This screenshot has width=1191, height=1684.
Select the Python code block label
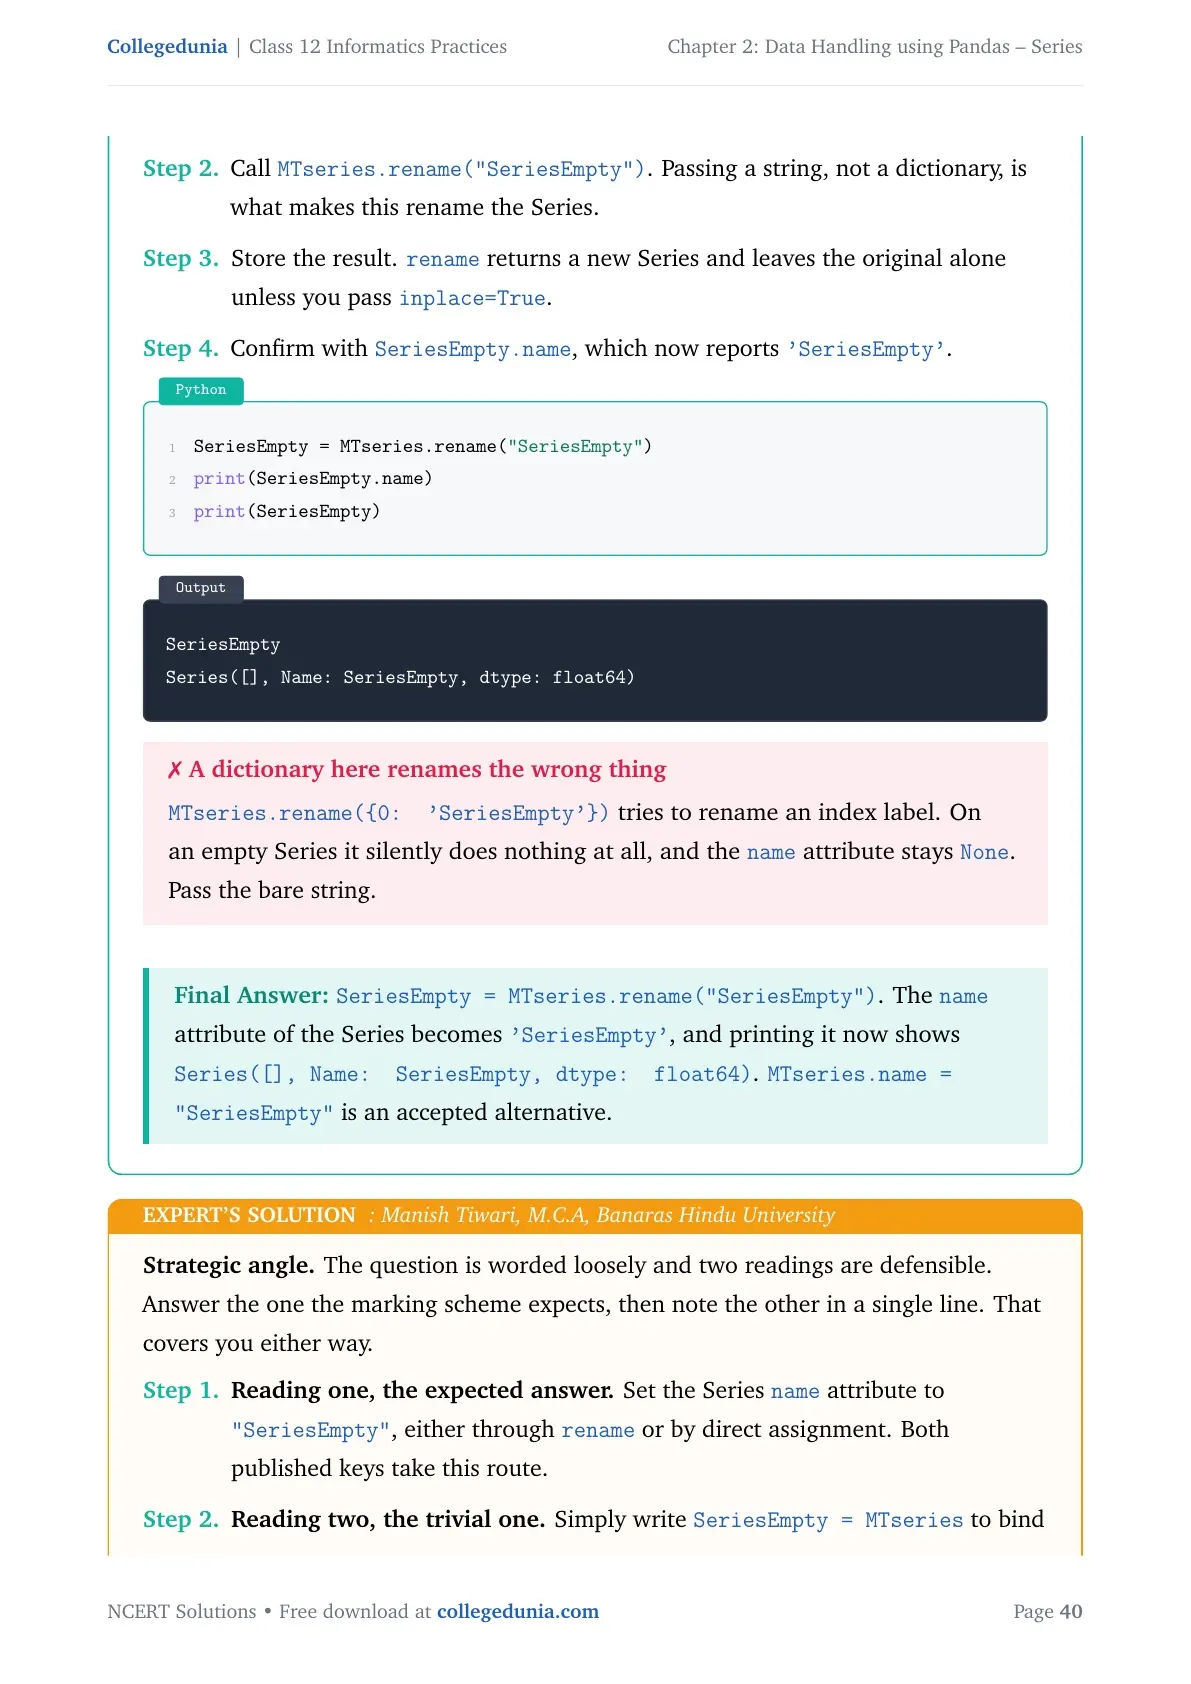point(201,390)
